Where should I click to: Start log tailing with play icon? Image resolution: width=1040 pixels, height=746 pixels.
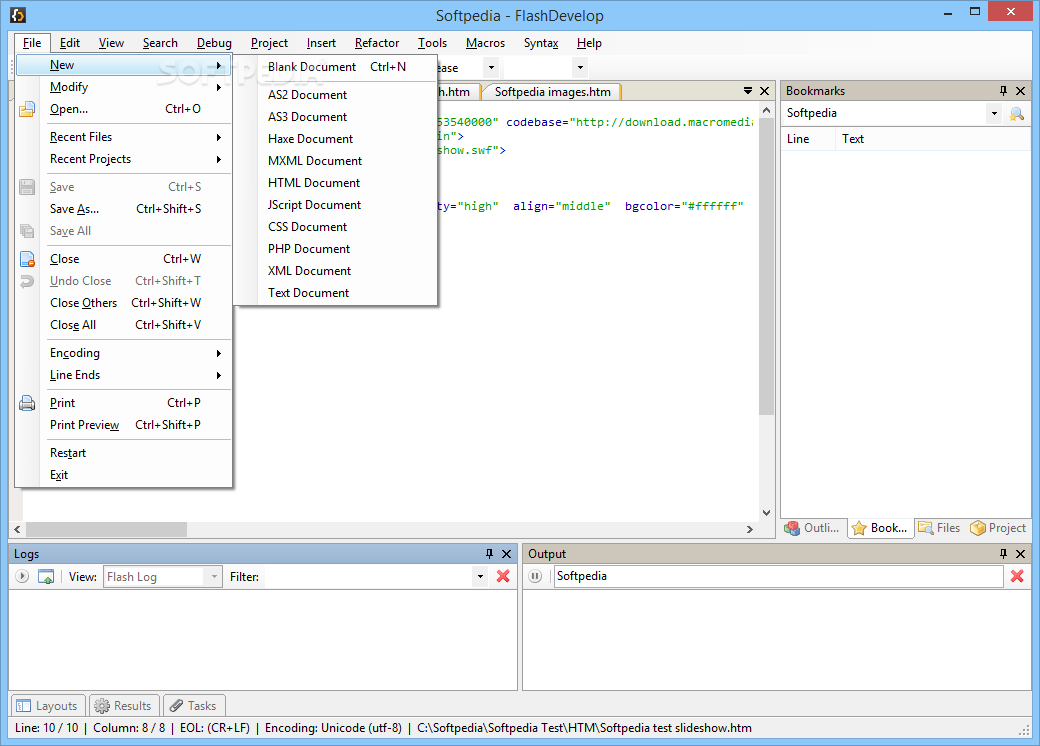click(22, 576)
